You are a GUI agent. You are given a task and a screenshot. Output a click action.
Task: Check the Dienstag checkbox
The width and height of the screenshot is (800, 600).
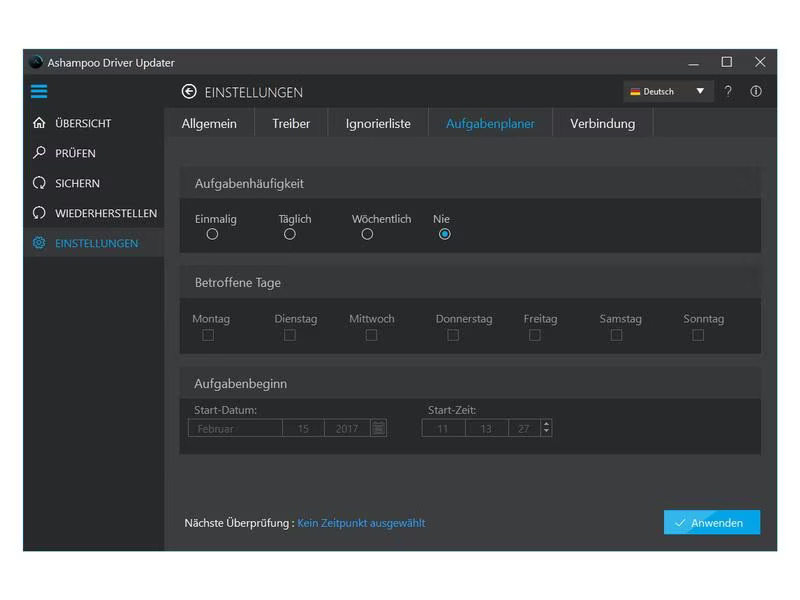(290, 335)
